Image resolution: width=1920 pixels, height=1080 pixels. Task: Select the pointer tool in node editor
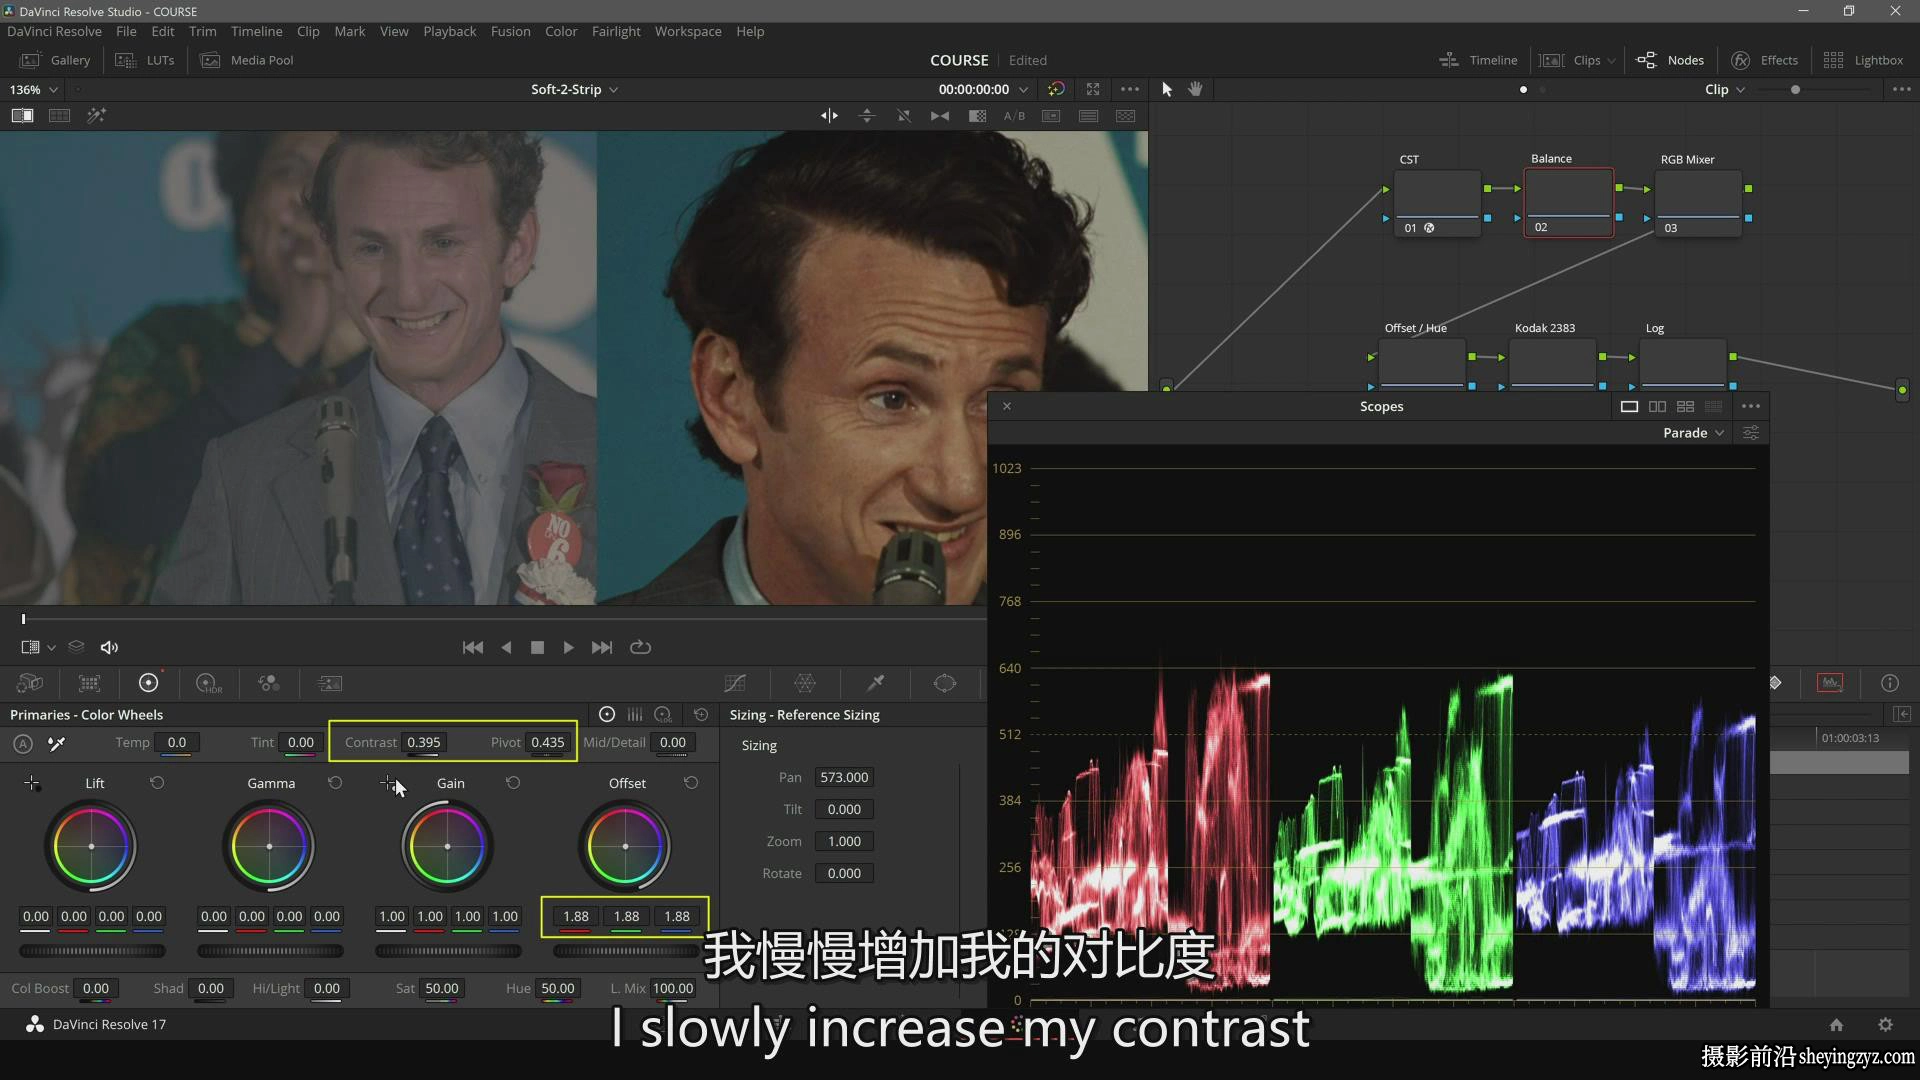tap(1166, 89)
